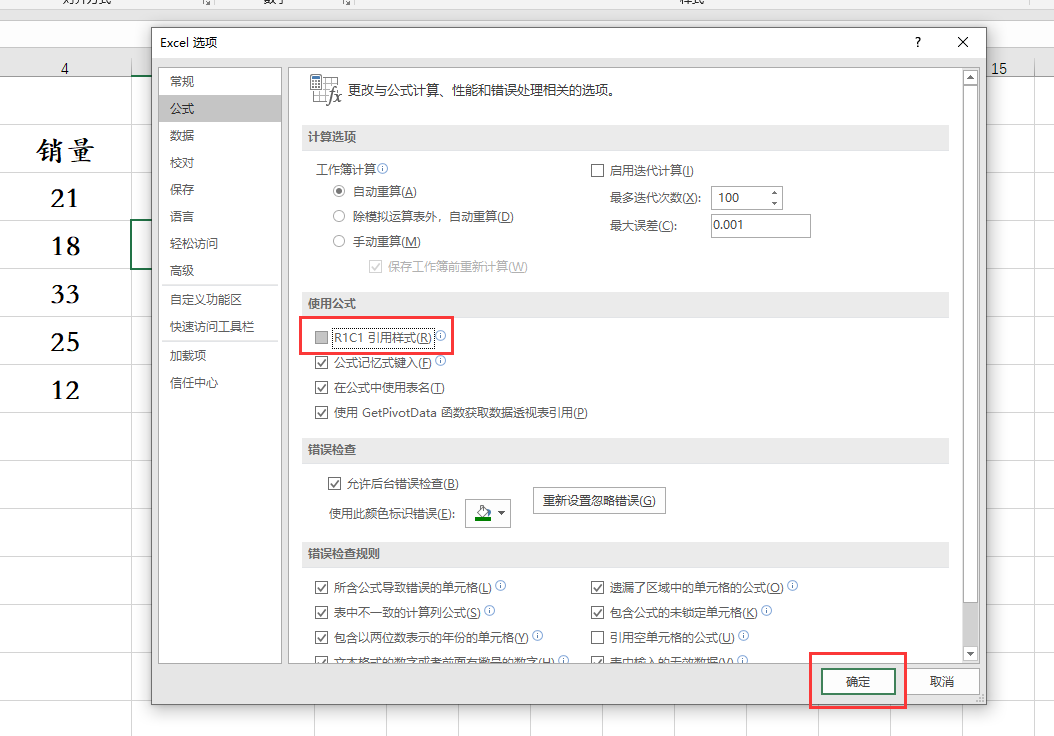Open the 数据 options category
Viewport: 1054px width, 736px height.
[x=220, y=135]
